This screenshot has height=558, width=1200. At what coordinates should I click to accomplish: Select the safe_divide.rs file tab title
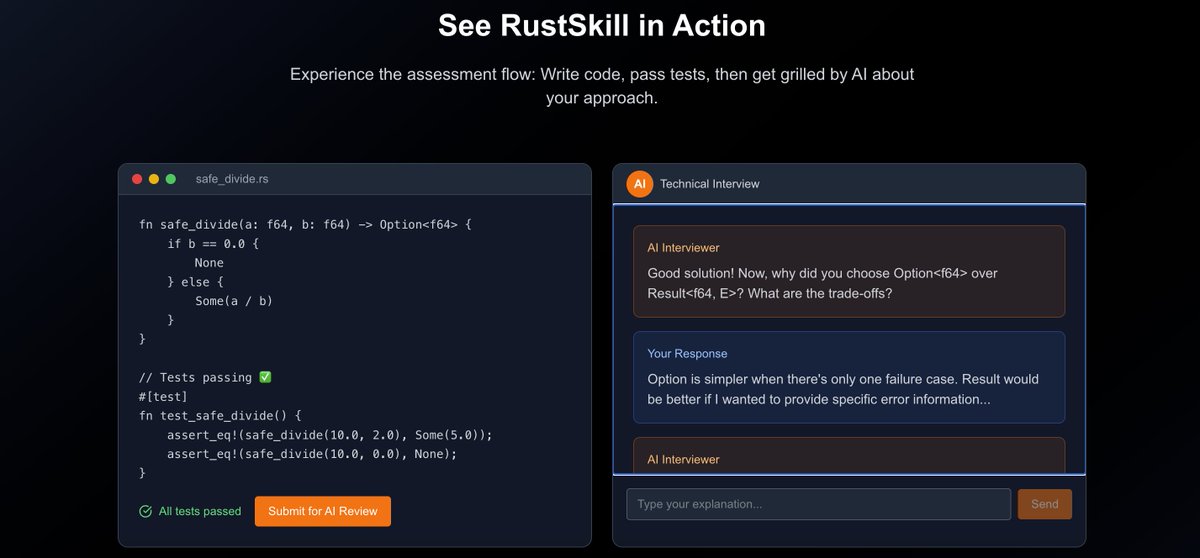(x=232, y=179)
